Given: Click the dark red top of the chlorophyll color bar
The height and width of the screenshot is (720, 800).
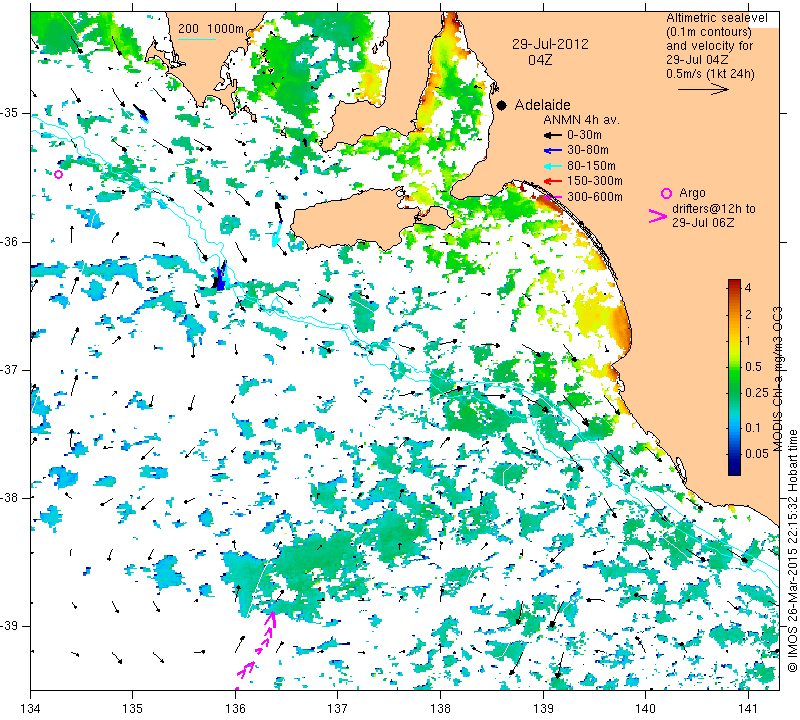Looking at the screenshot, I should tap(734, 283).
